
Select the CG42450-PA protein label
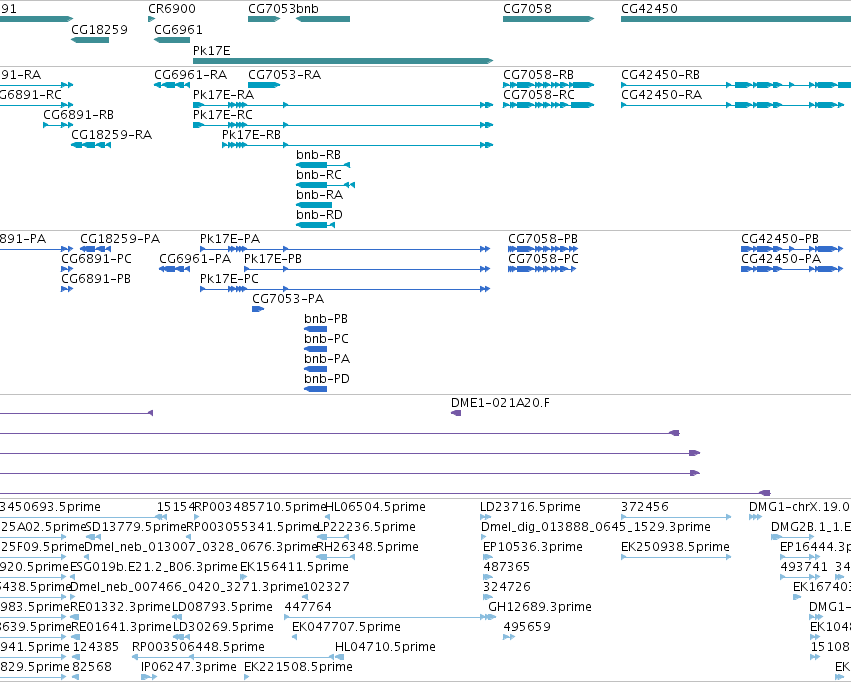coord(781,259)
